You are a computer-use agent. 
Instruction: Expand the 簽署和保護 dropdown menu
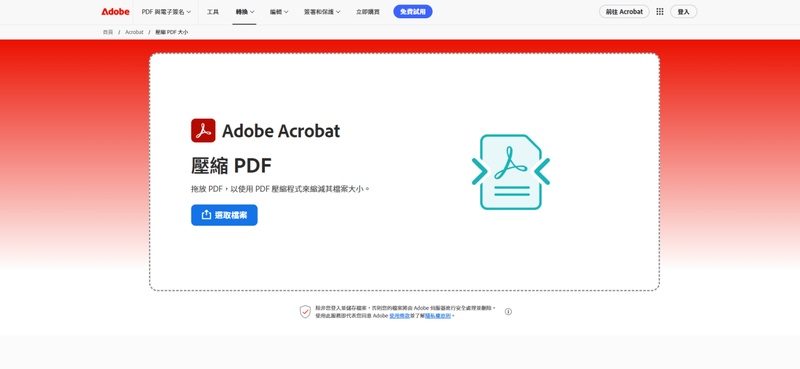point(322,12)
